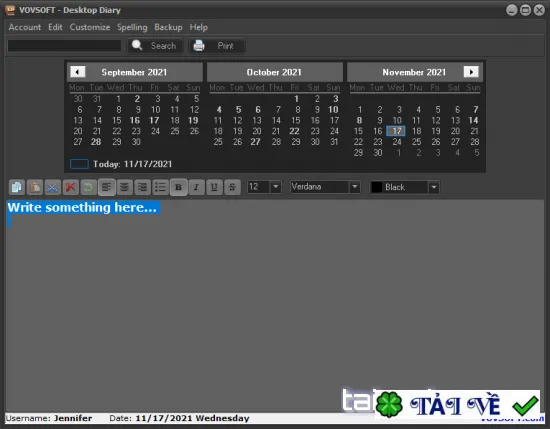Click the black color swatch
Image resolution: width=550 pixels, height=429 pixels.
(376, 187)
